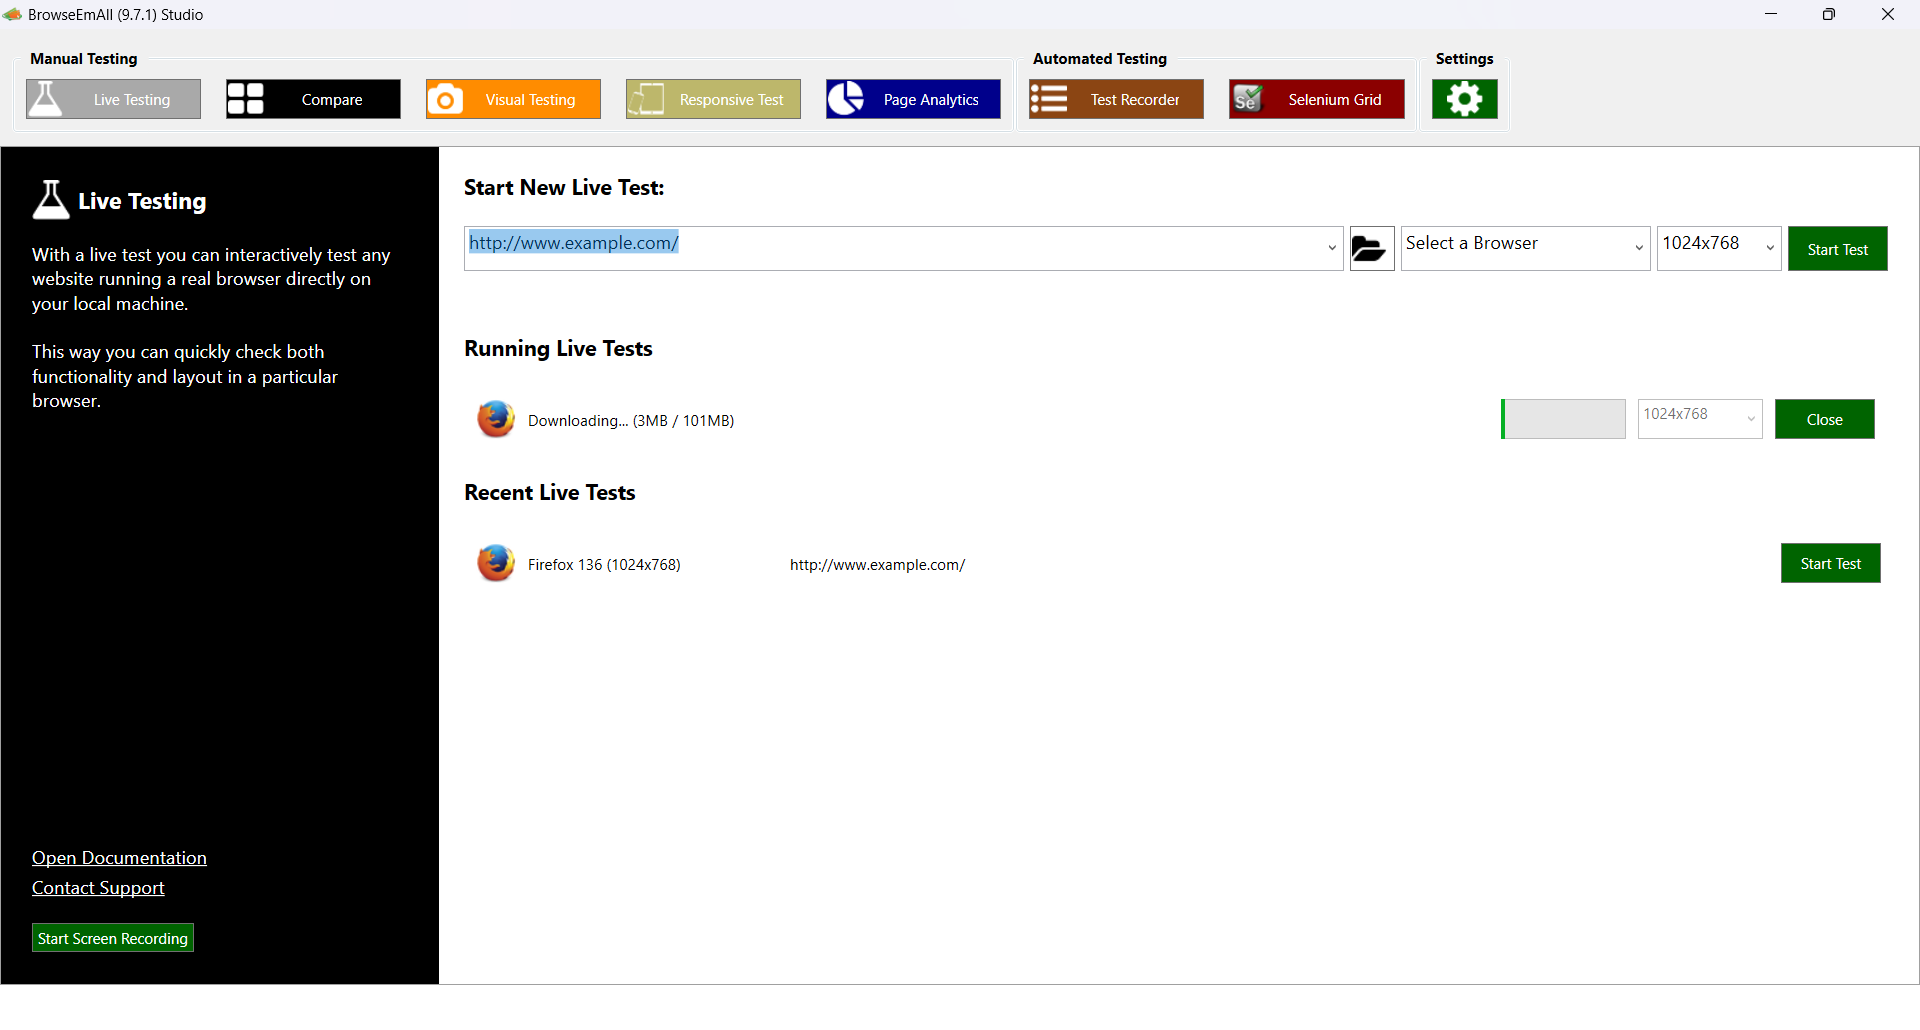Start the recent Firefox 136 test
Viewport: 1920px width, 1030px height.
[1830, 563]
